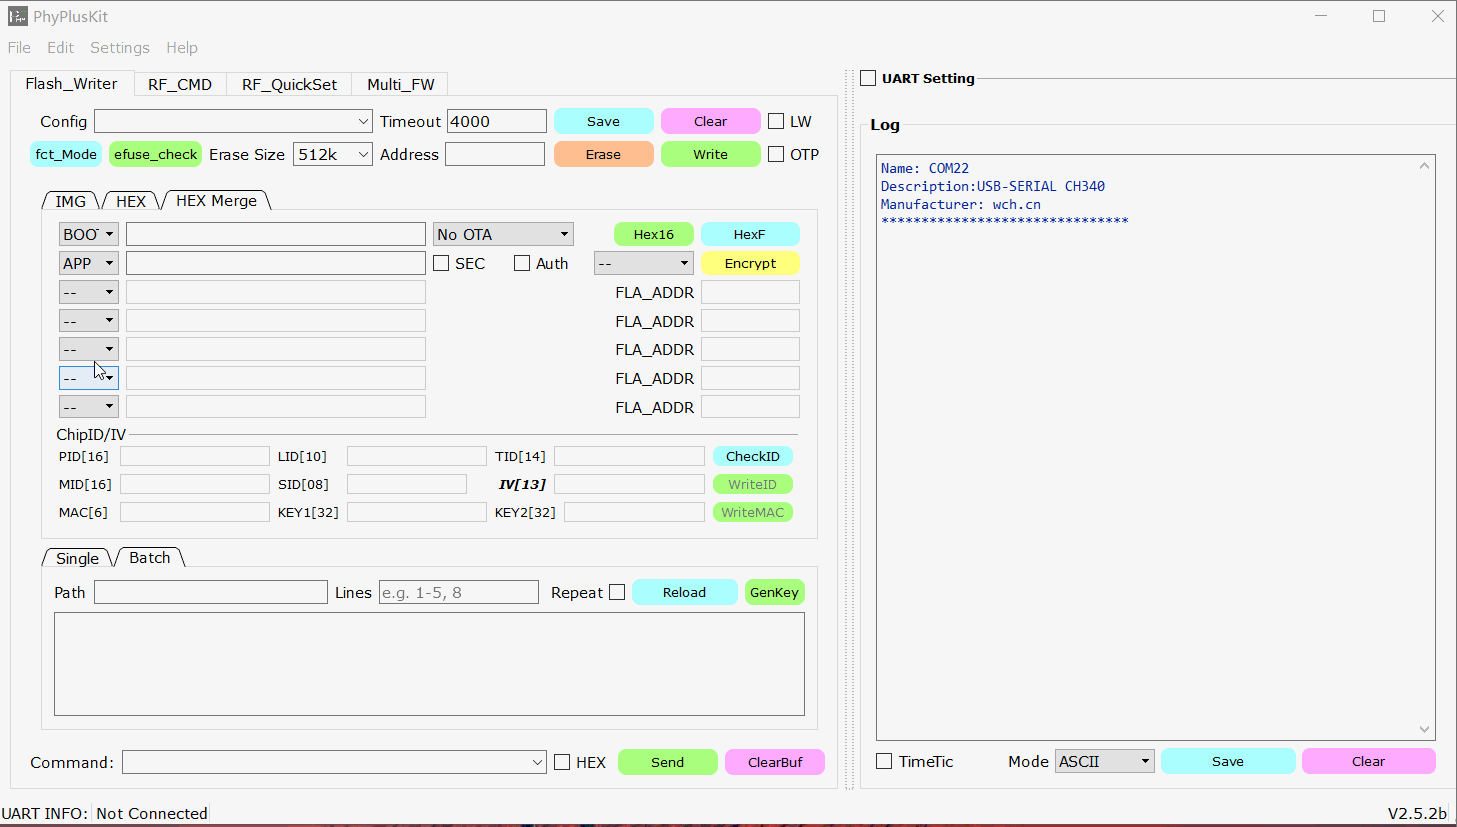The width and height of the screenshot is (1457, 827).
Task: Click the ClearBuf button
Action: [775, 762]
